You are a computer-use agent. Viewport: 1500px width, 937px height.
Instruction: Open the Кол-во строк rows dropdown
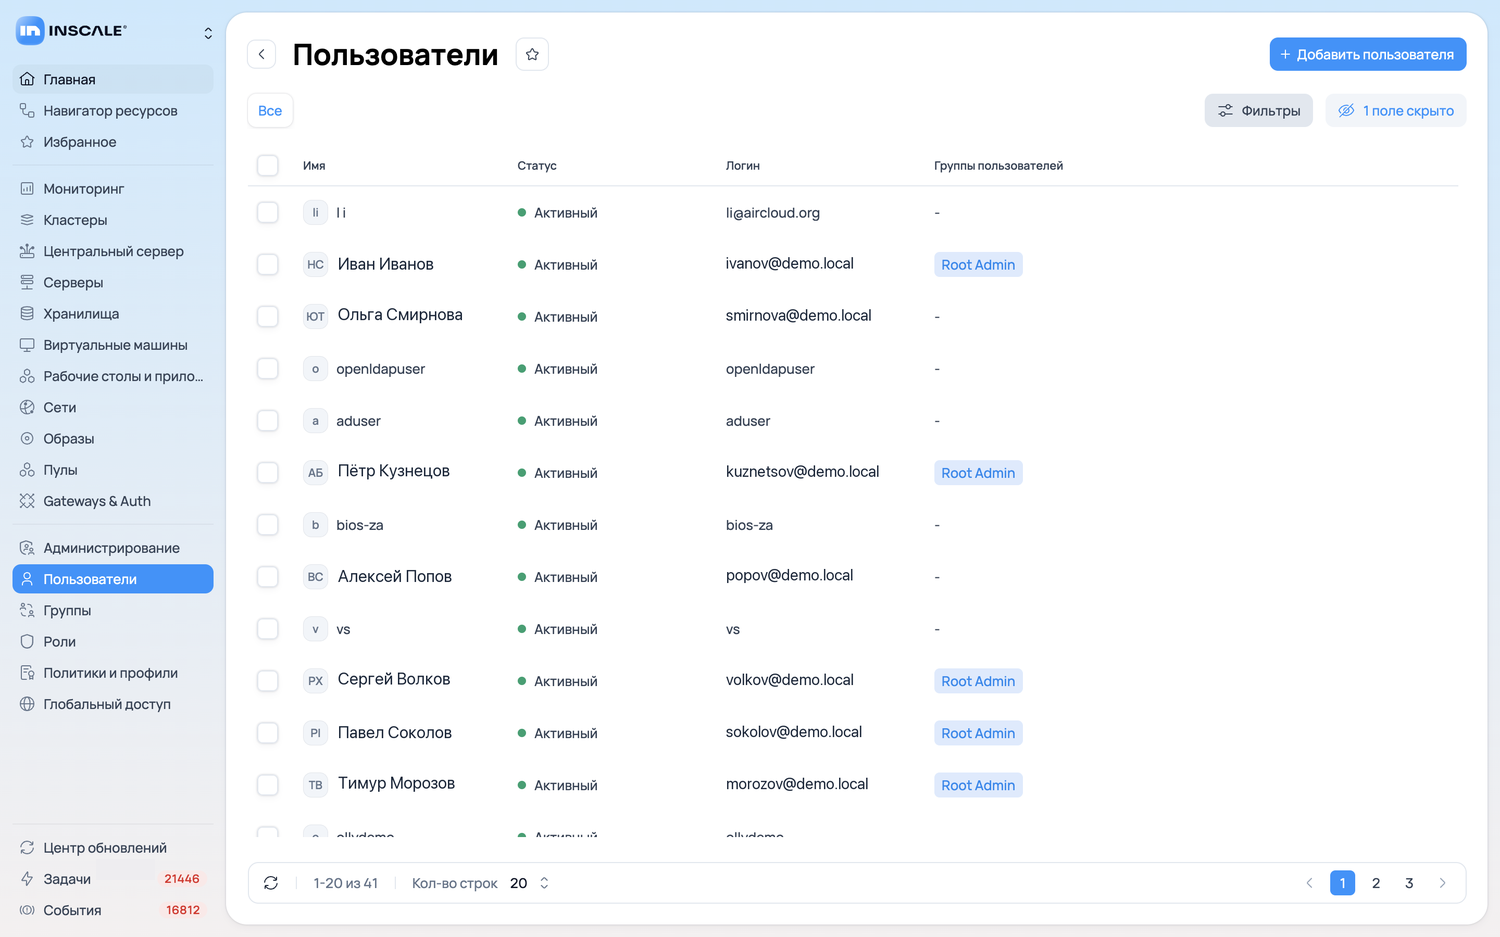point(530,883)
